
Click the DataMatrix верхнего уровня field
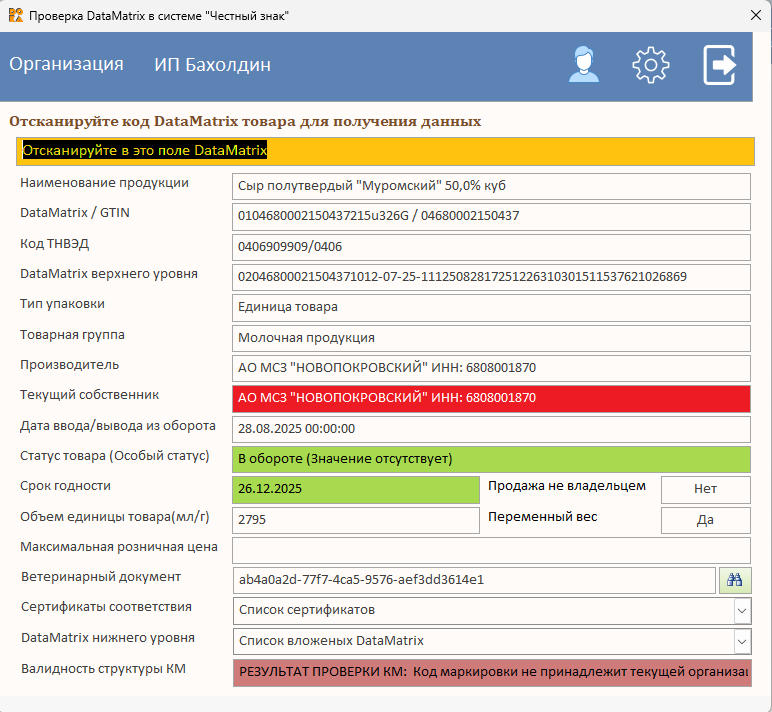point(491,277)
